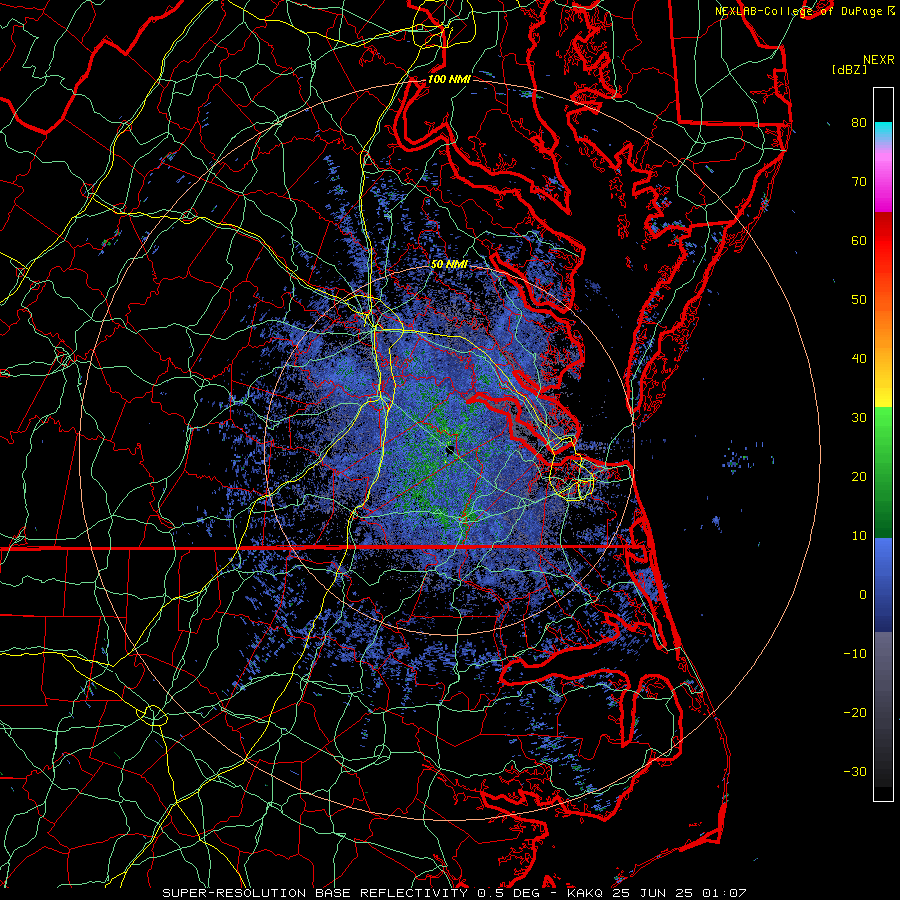Click the black radar site marker at map center

point(451,449)
